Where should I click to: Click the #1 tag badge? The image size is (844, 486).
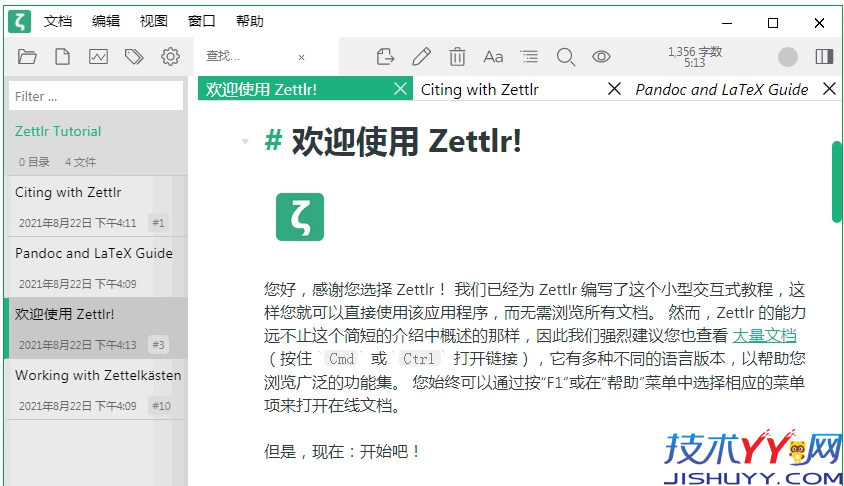pos(158,223)
